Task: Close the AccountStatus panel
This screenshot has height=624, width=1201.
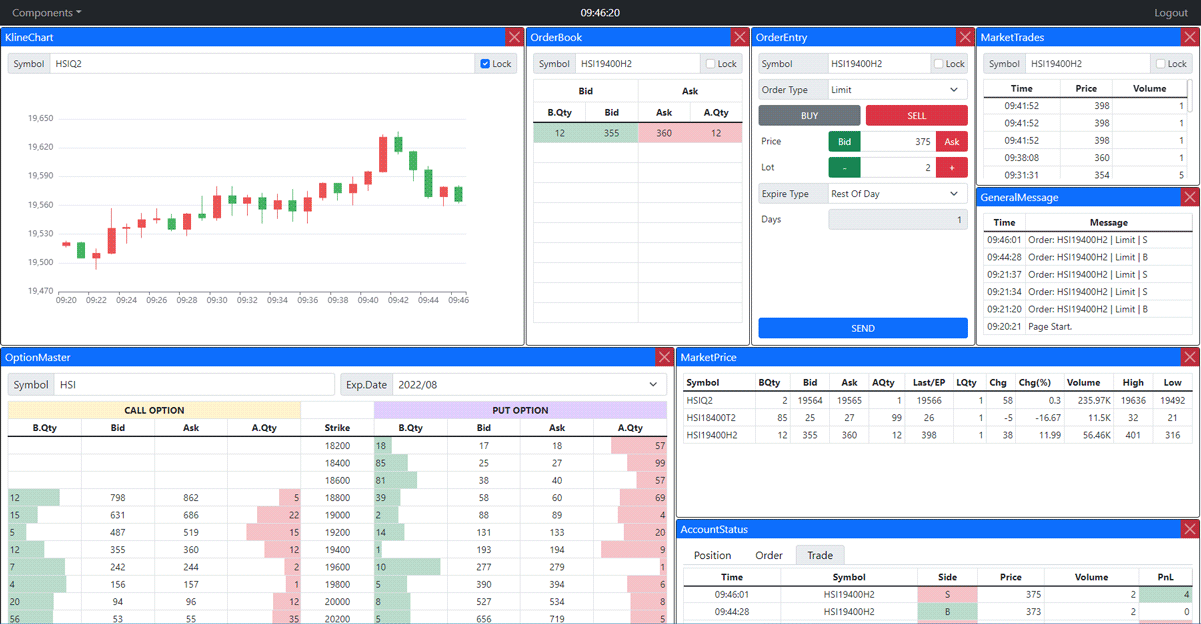Action: tap(1189, 529)
